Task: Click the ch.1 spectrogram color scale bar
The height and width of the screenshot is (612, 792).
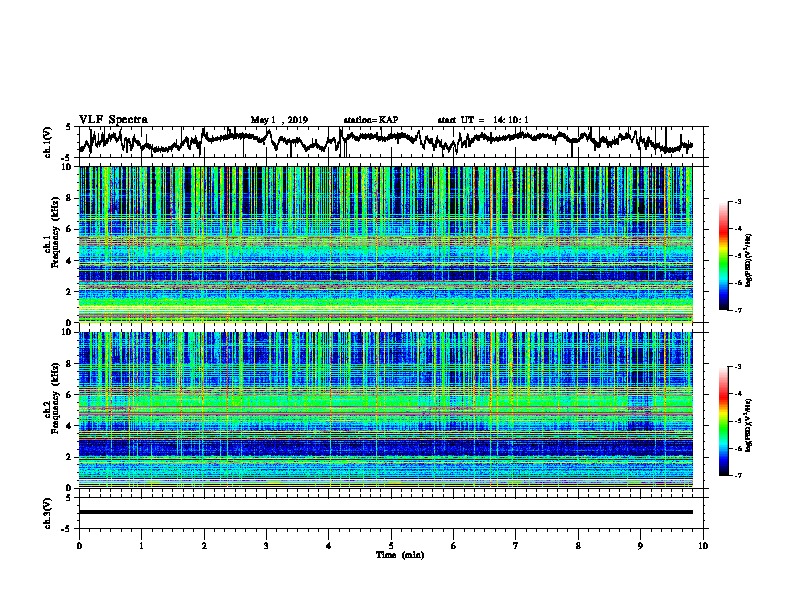Action: pos(723,256)
